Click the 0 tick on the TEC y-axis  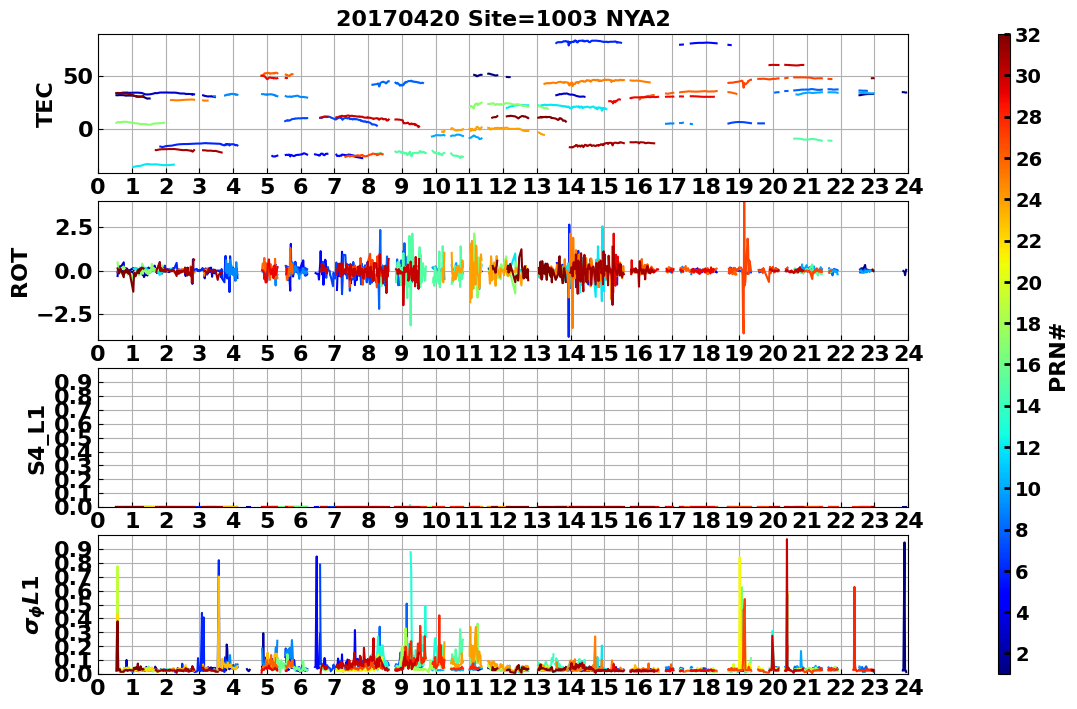(85, 129)
